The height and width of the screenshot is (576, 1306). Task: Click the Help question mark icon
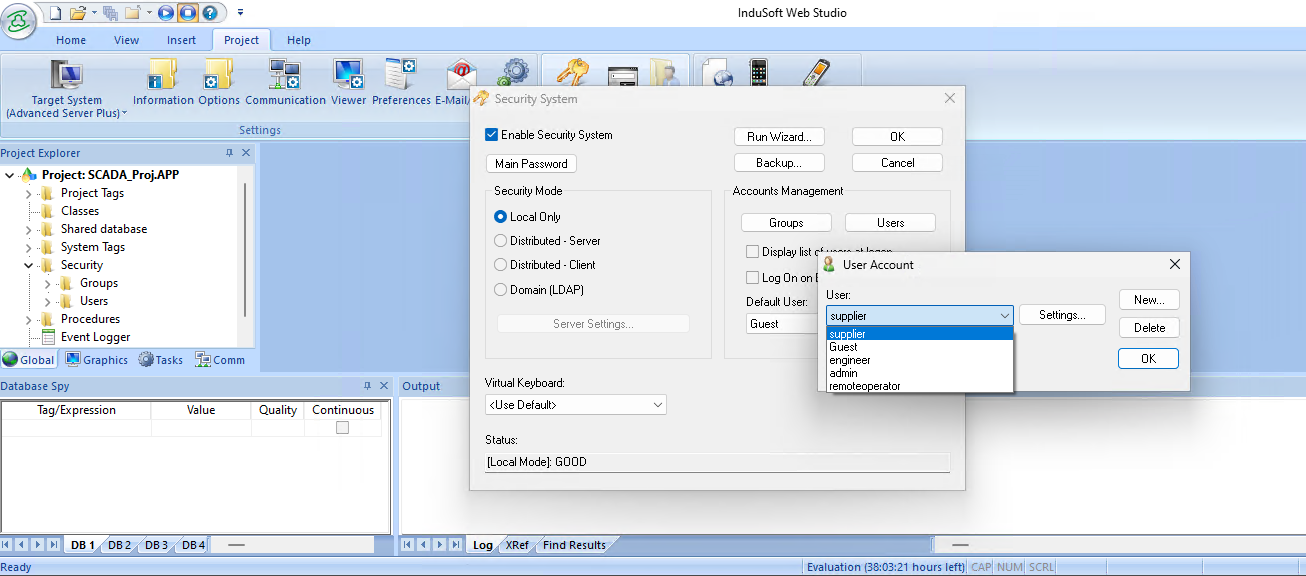[x=209, y=13]
